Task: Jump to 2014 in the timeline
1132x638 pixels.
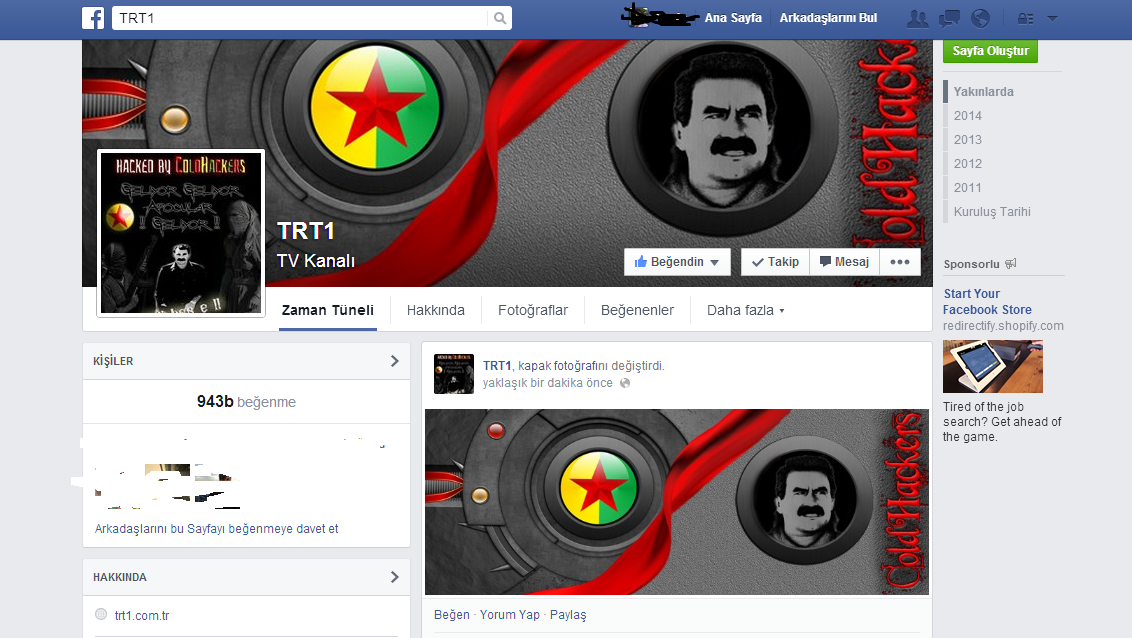Action: (967, 115)
